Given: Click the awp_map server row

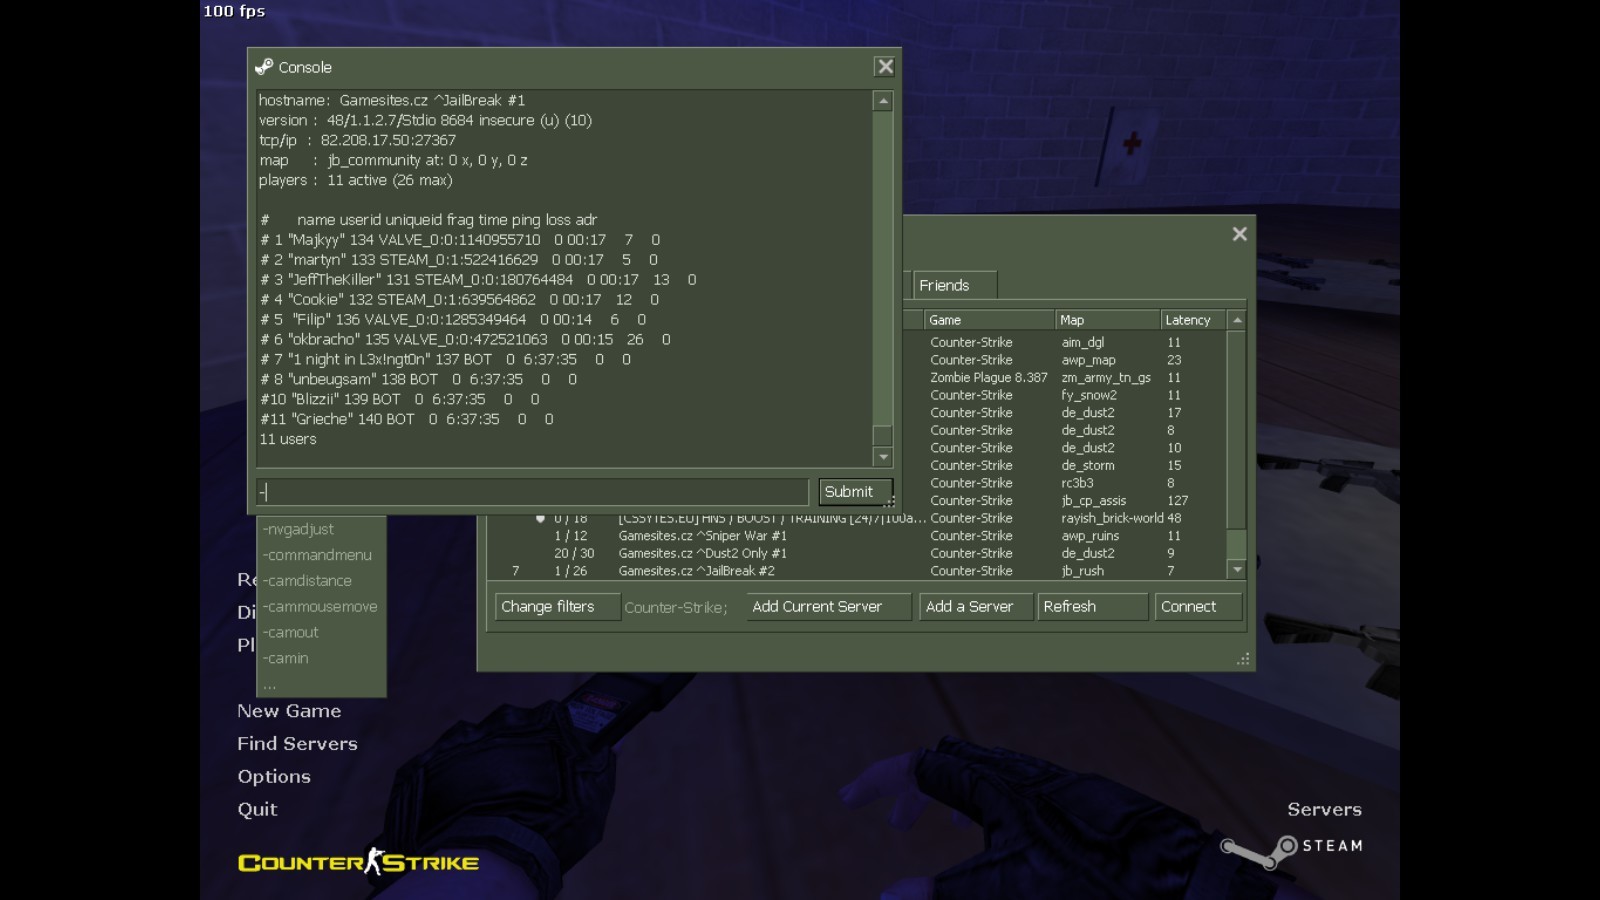Looking at the screenshot, I should click(1065, 360).
